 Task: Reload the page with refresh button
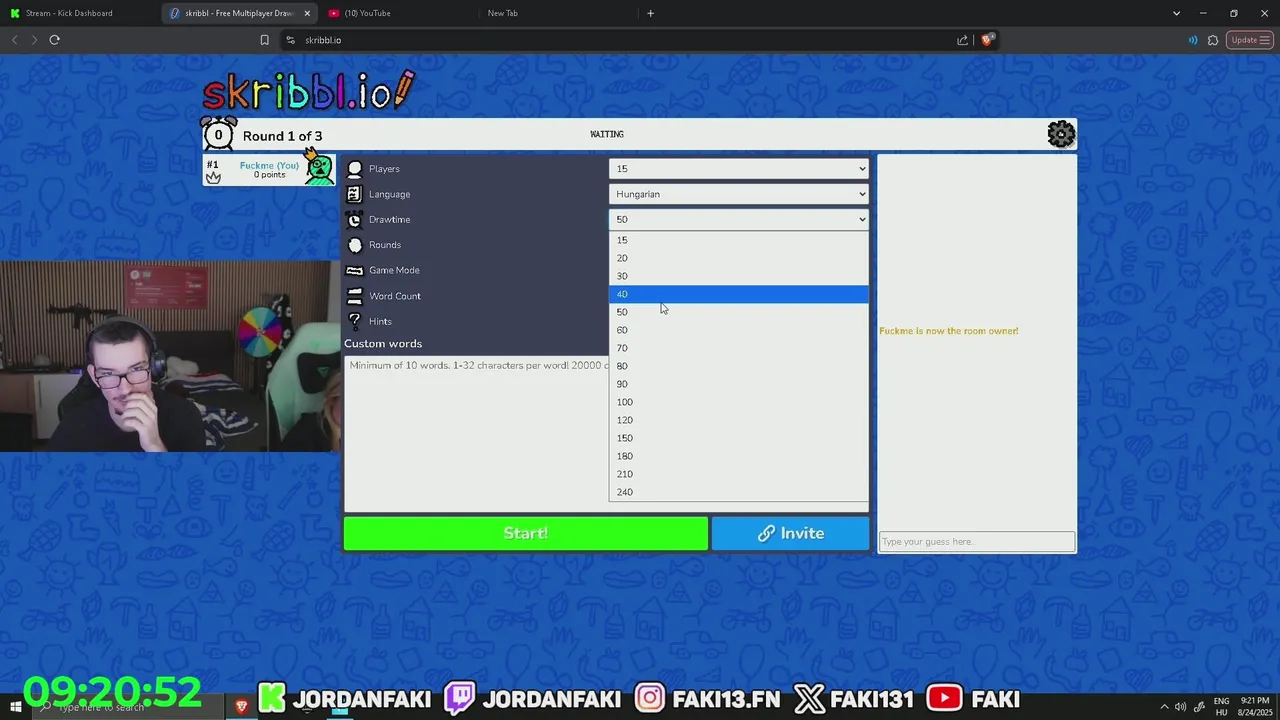tap(54, 40)
